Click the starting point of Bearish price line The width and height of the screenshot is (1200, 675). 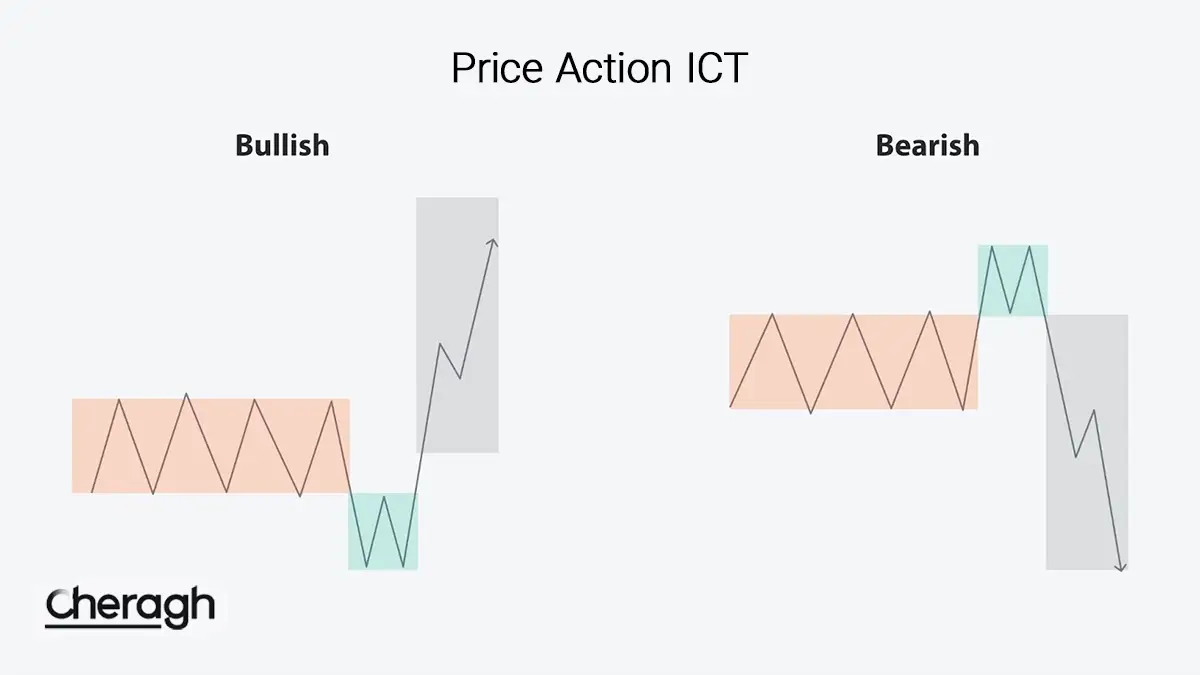732,406
